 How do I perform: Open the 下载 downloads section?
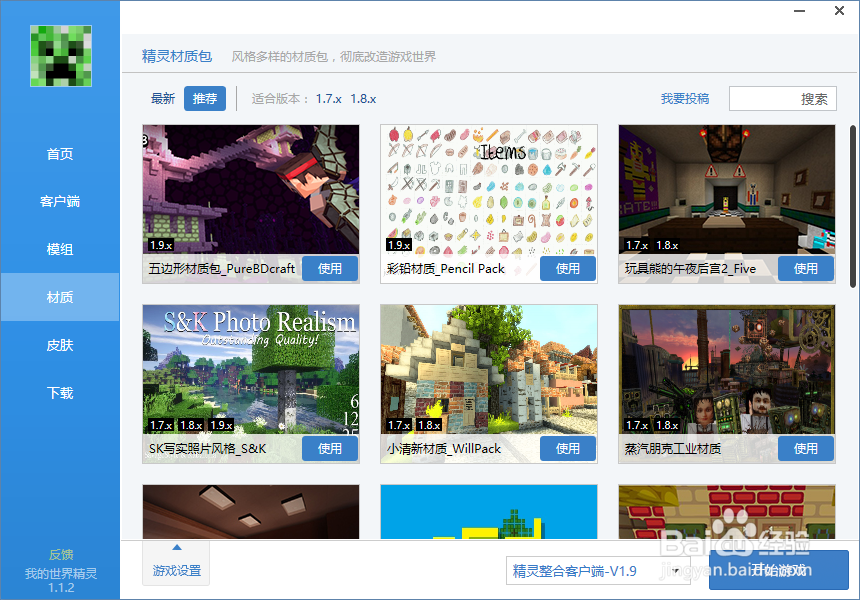tap(60, 393)
